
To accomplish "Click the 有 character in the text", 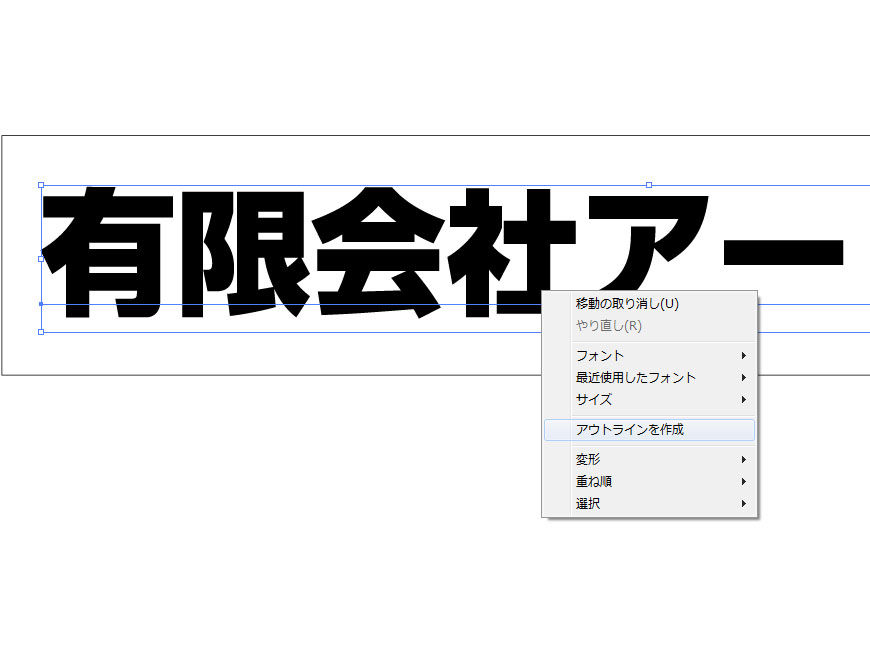I will pyautogui.click(x=108, y=253).
